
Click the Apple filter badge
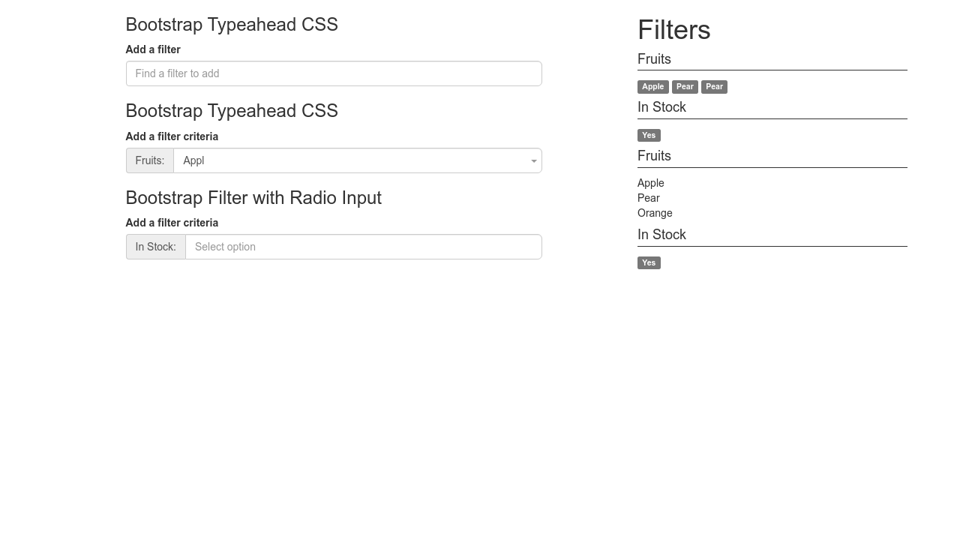653,87
